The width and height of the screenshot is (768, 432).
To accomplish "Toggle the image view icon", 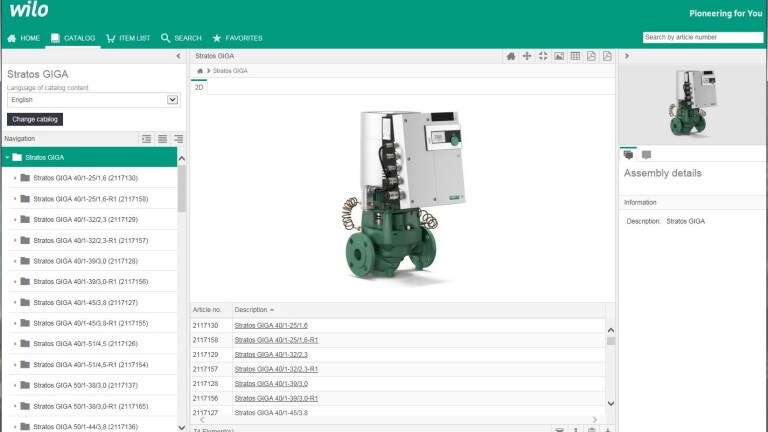I will click(559, 56).
